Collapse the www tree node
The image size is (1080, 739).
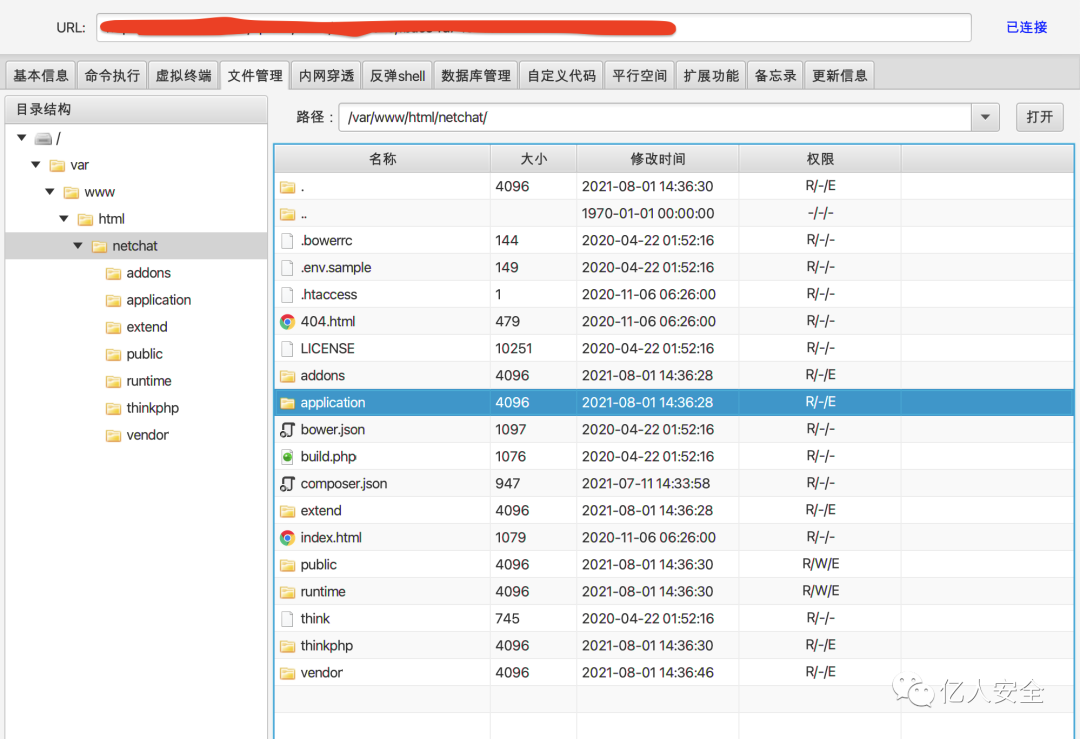[50, 191]
